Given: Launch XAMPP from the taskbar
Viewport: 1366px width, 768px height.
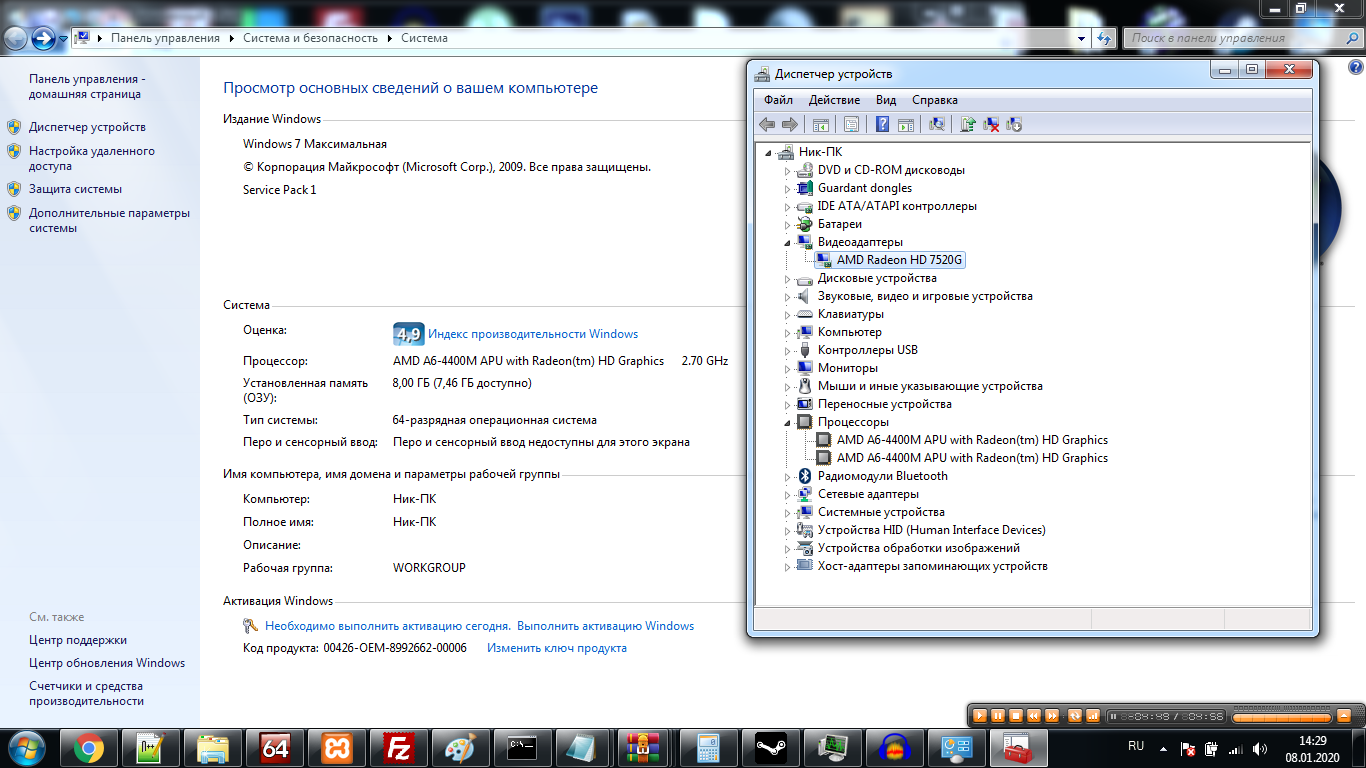Looking at the screenshot, I should (337, 747).
